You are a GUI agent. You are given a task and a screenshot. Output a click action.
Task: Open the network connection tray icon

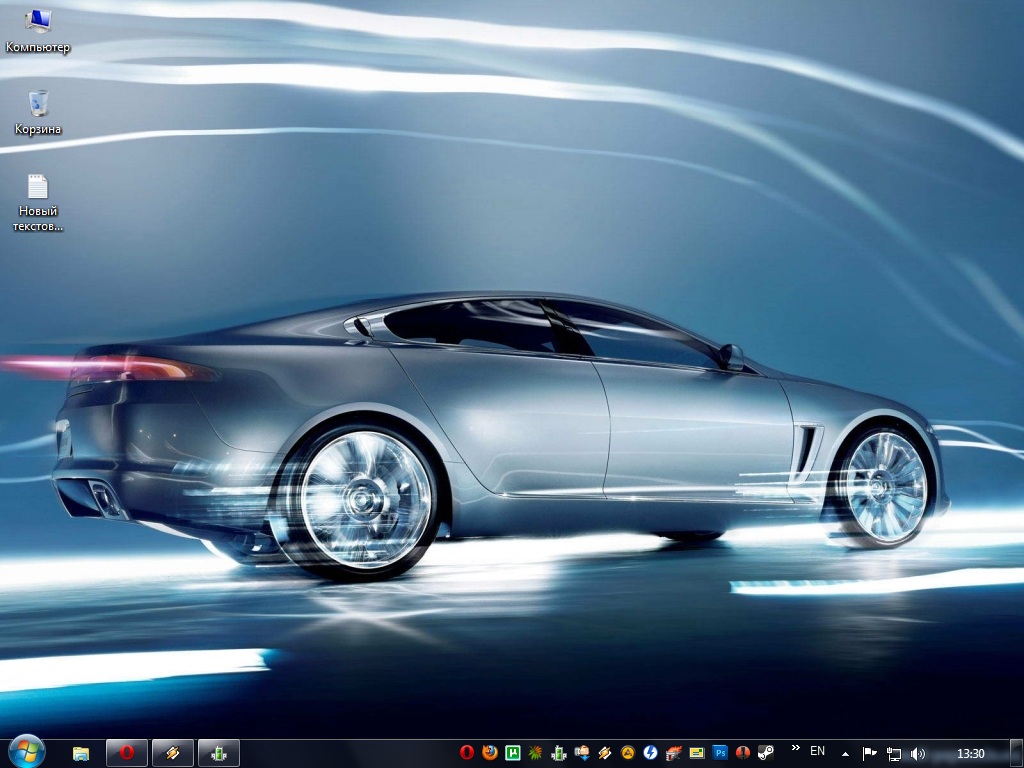pyautogui.click(x=893, y=754)
